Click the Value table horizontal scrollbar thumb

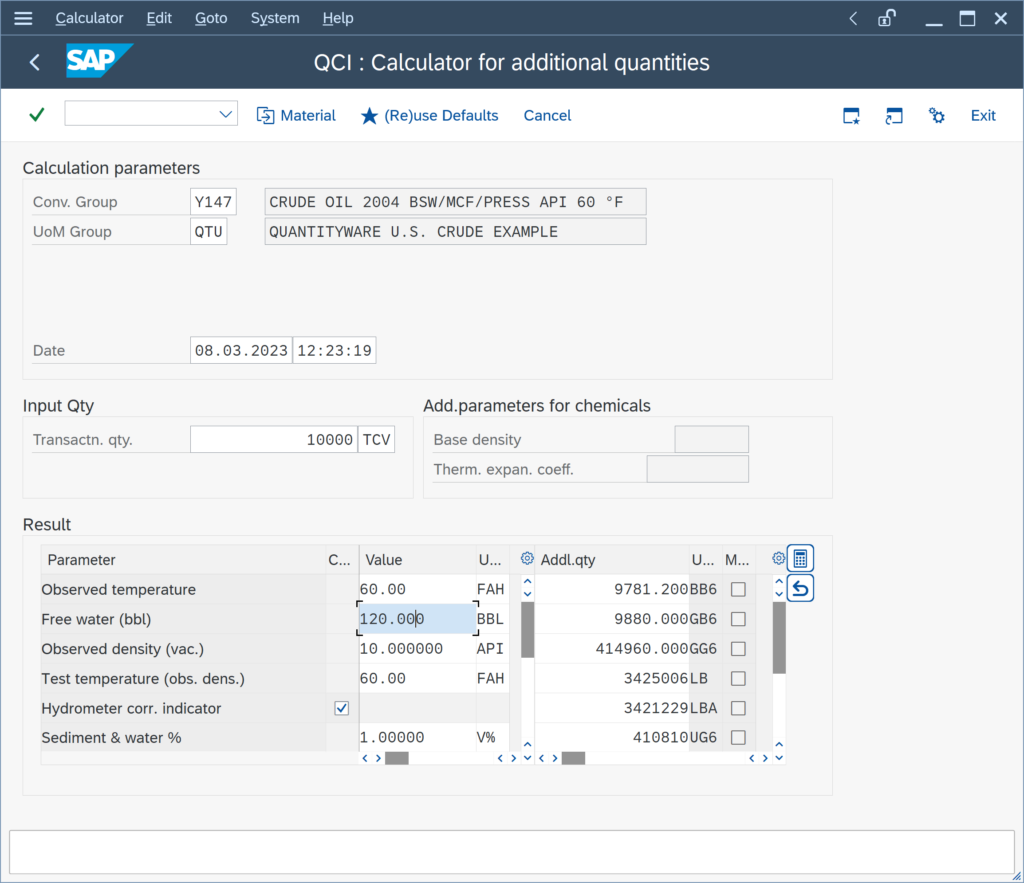tap(396, 758)
